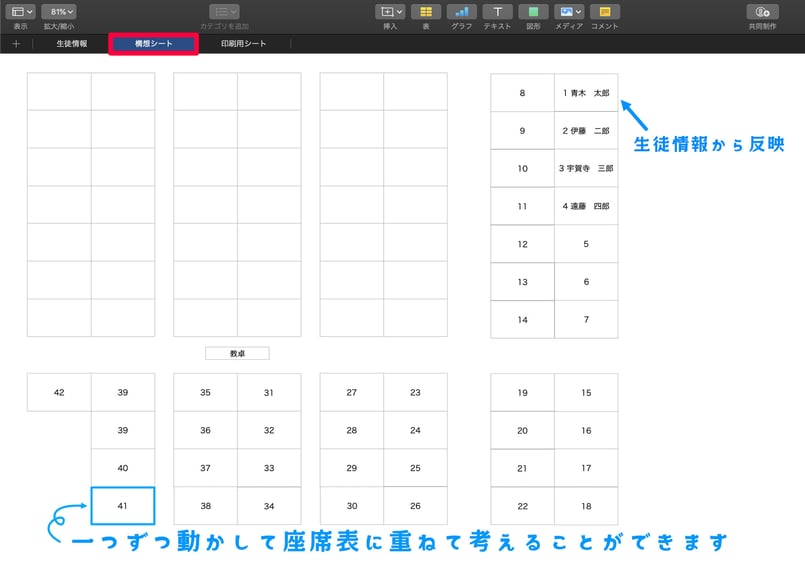Click the 表 table icon in toolbar
This screenshot has height=575, width=805.
(x=426, y=12)
